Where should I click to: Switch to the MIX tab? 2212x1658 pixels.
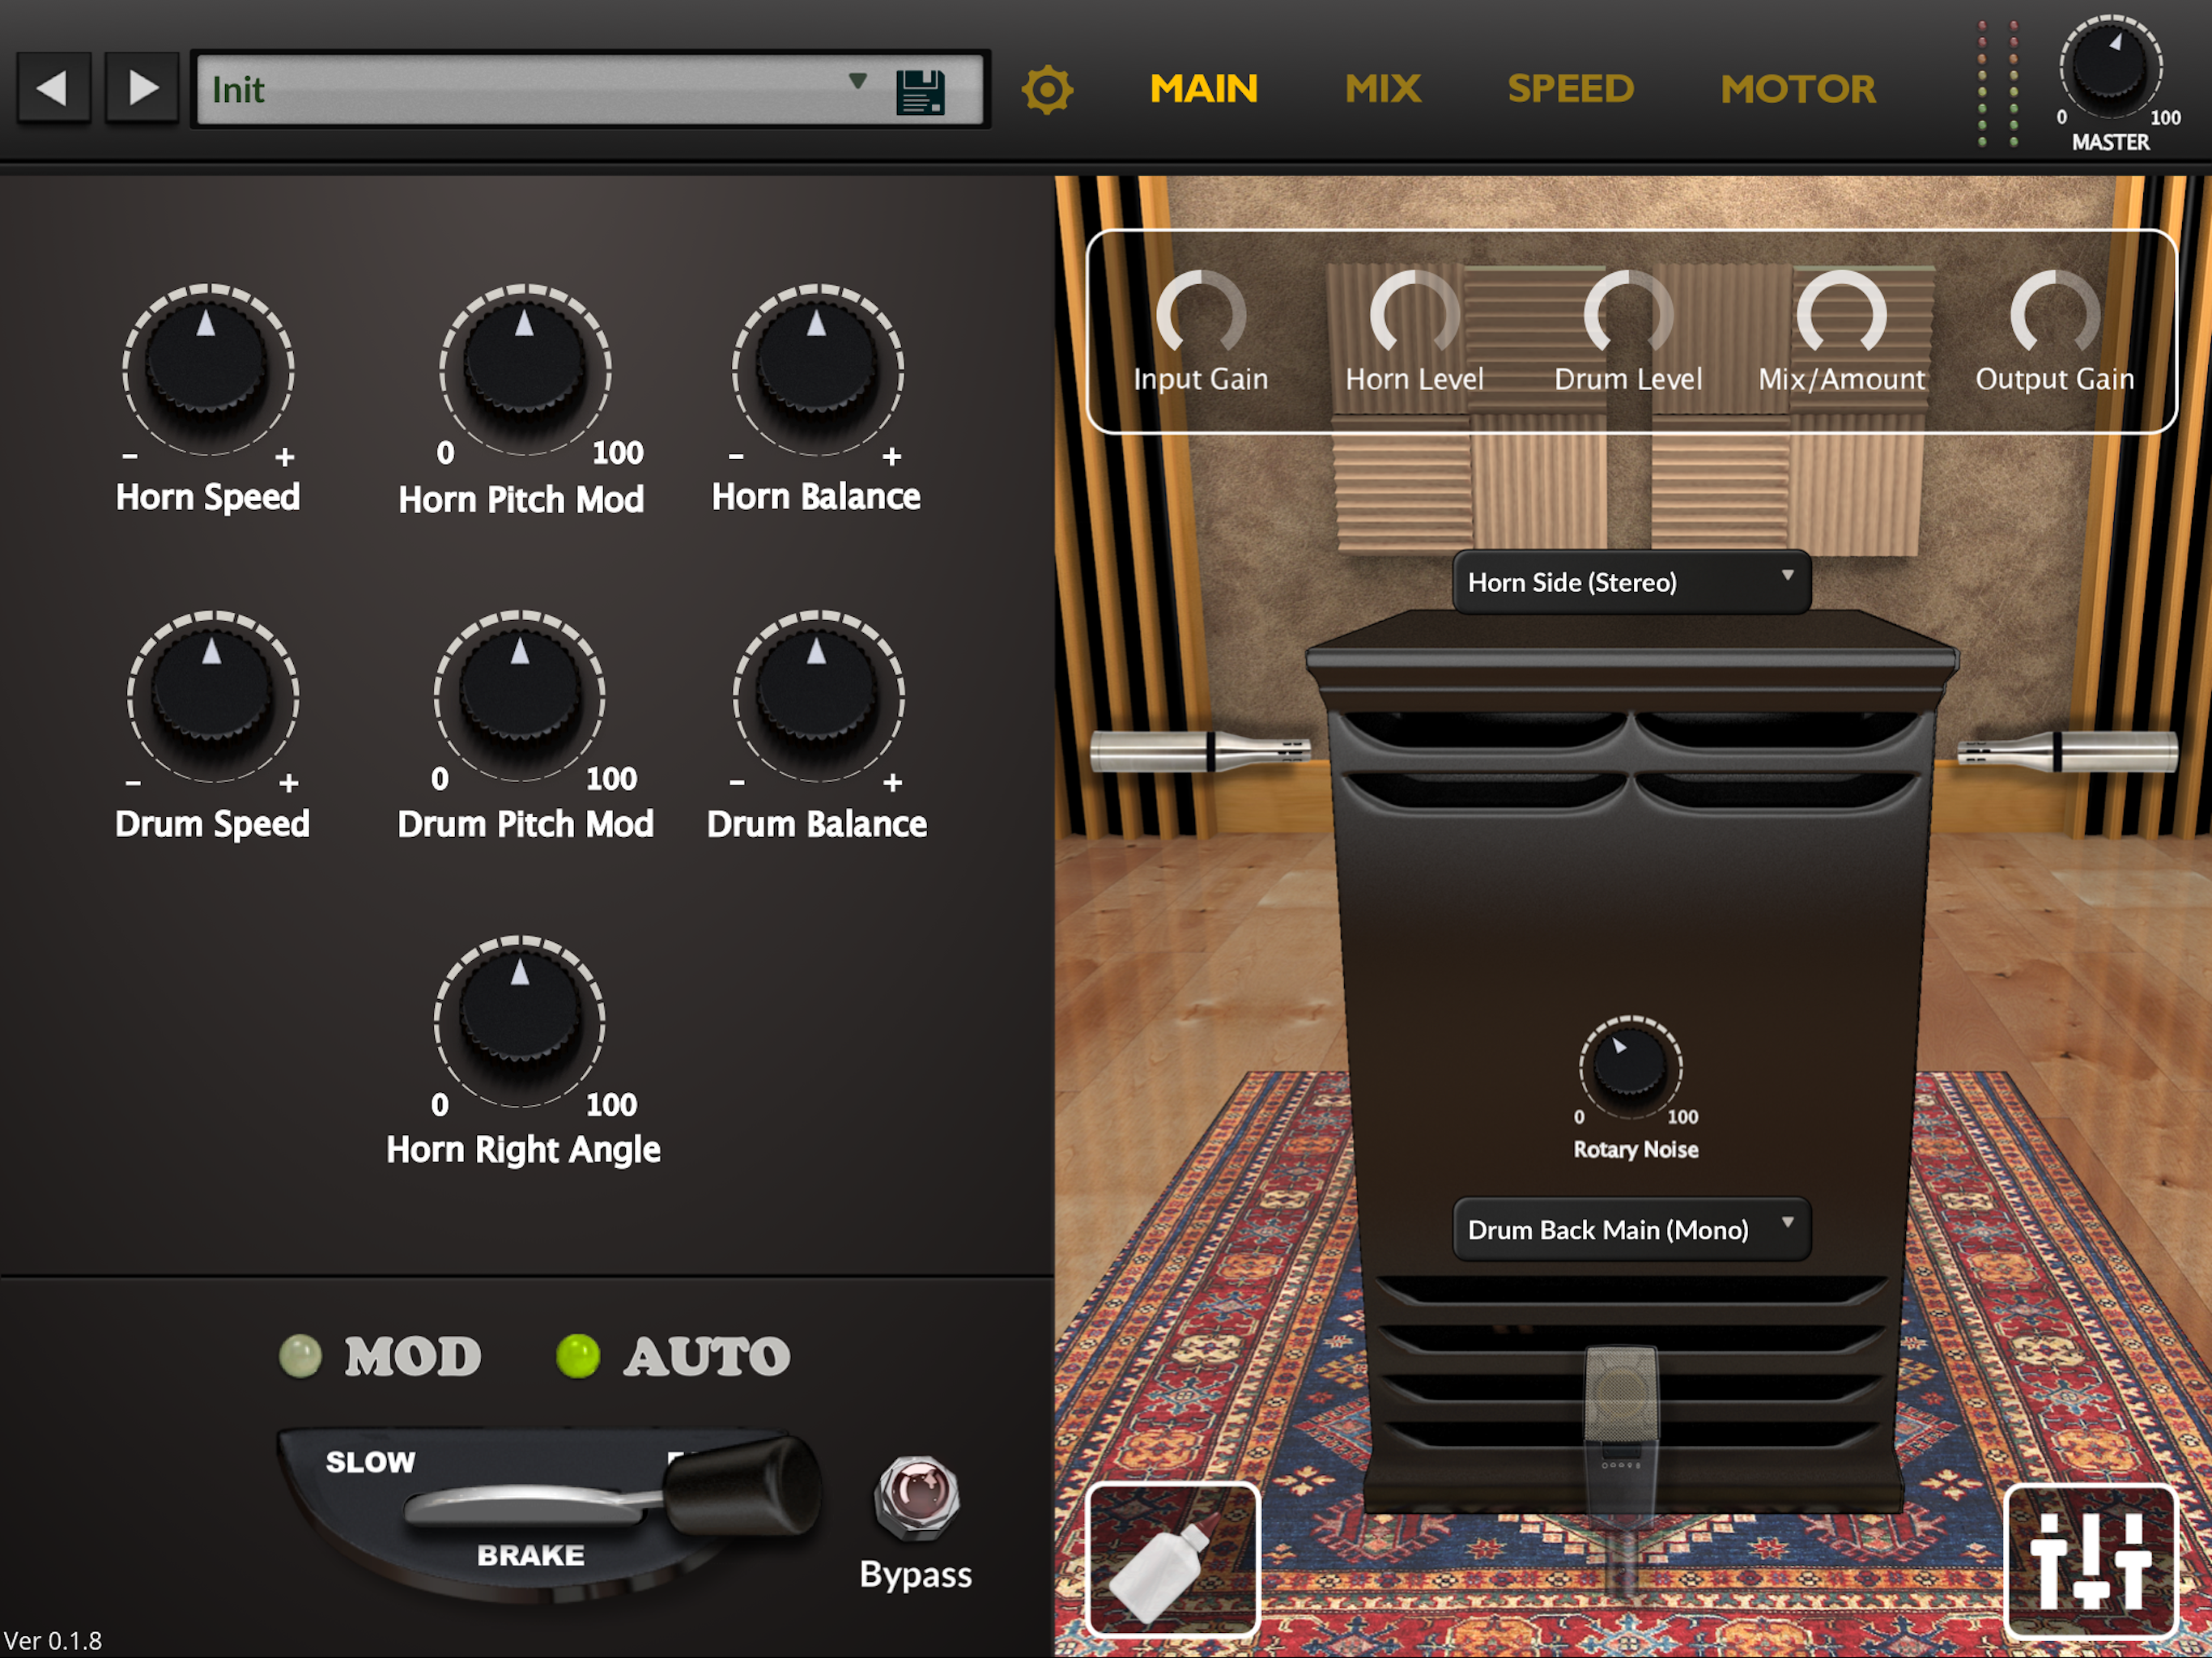(x=1383, y=89)
